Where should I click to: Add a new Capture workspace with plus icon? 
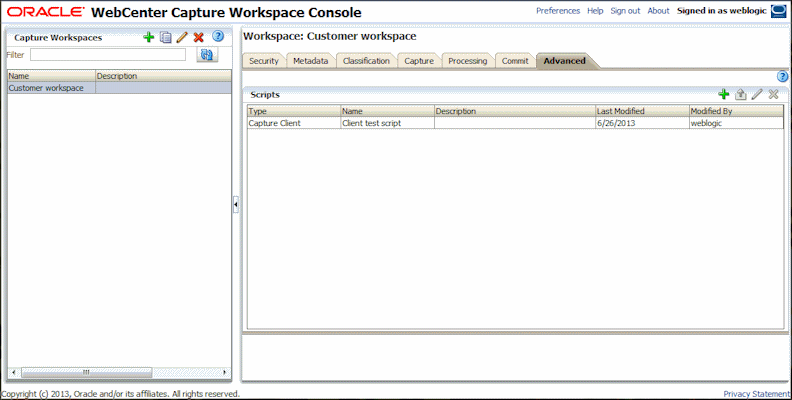coord(148,37)
